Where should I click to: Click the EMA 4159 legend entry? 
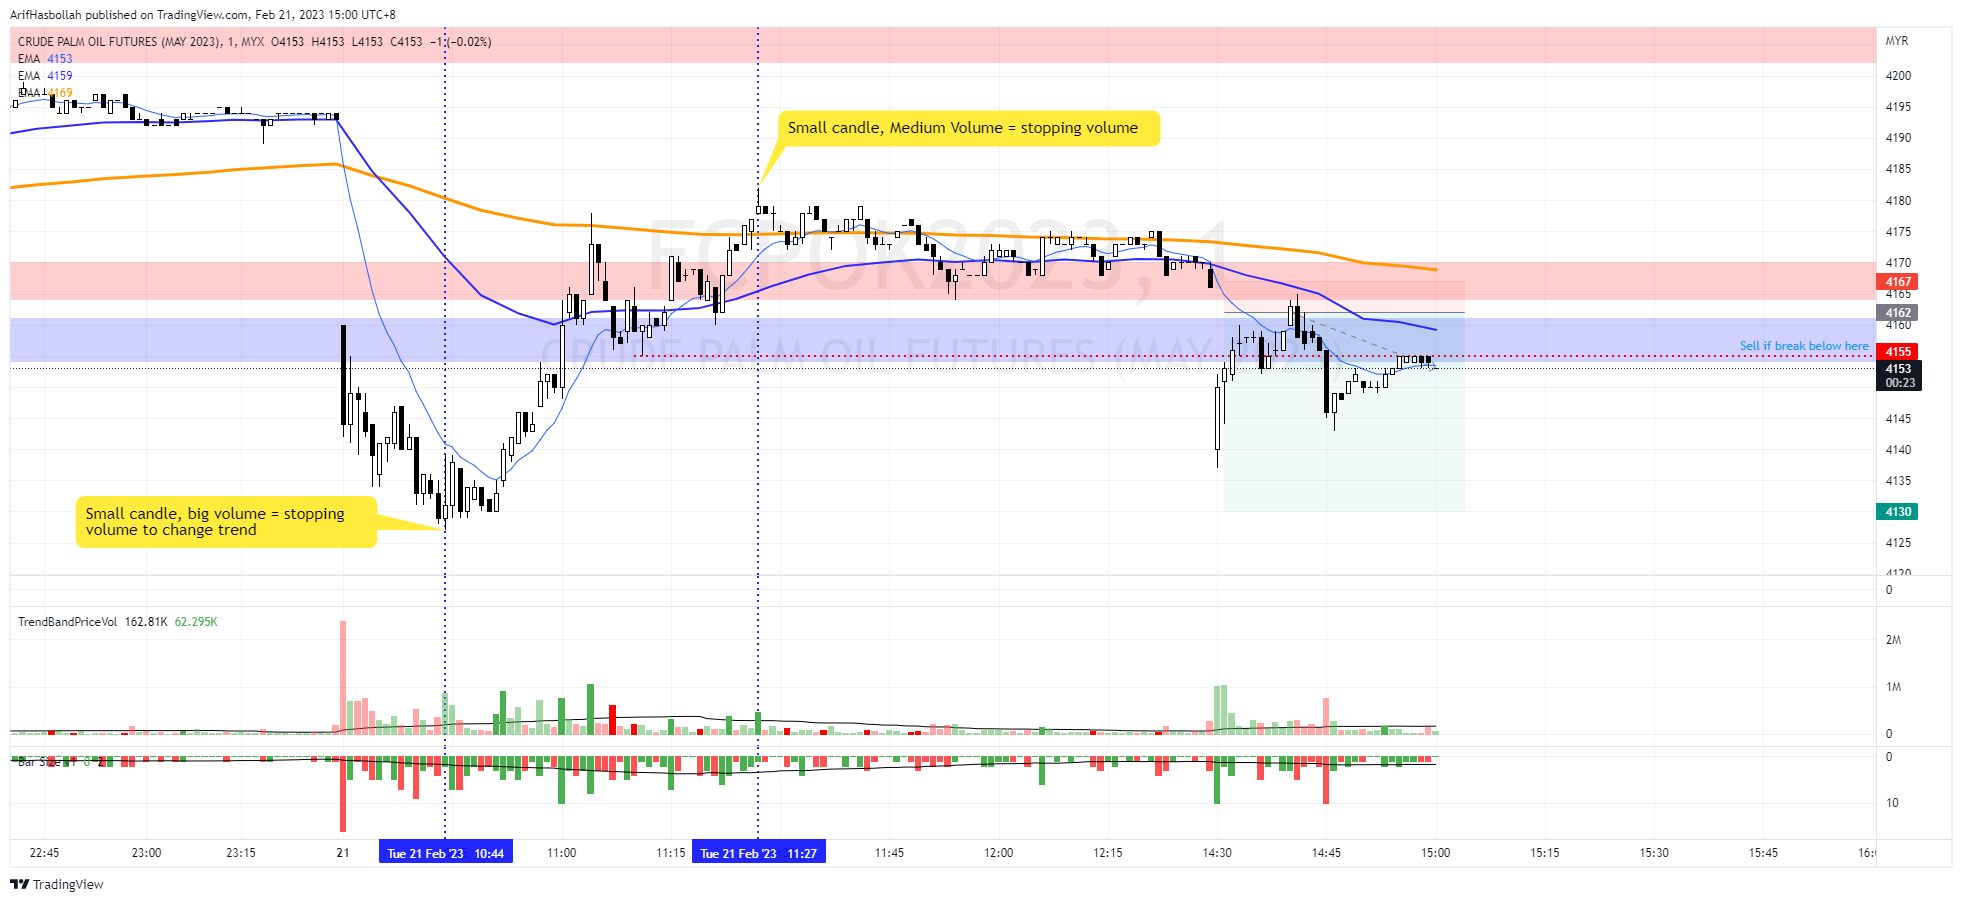point(45,76)
